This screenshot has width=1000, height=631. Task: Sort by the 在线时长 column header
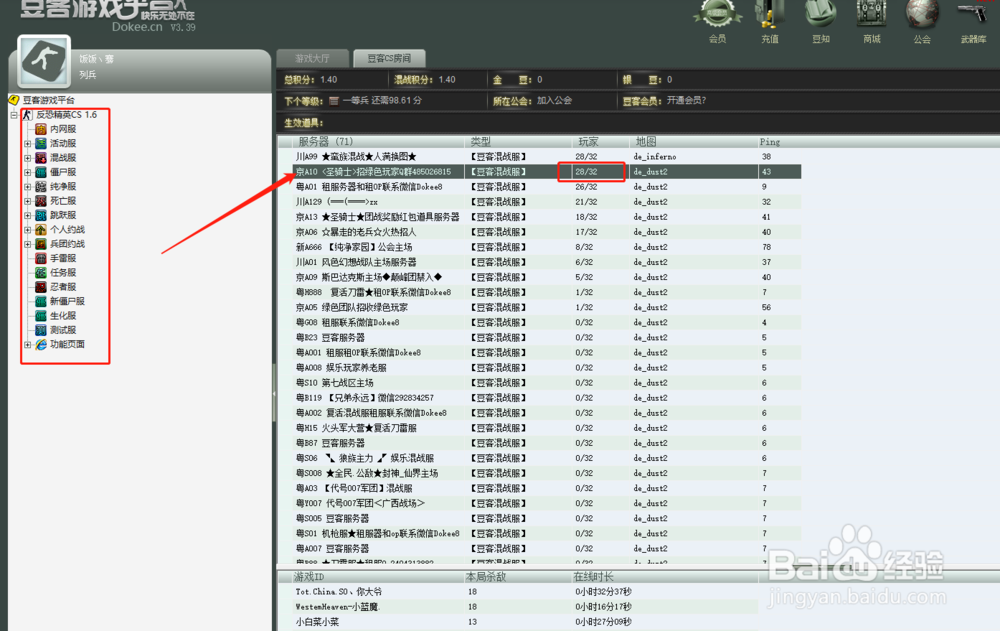tap(663, 577)
